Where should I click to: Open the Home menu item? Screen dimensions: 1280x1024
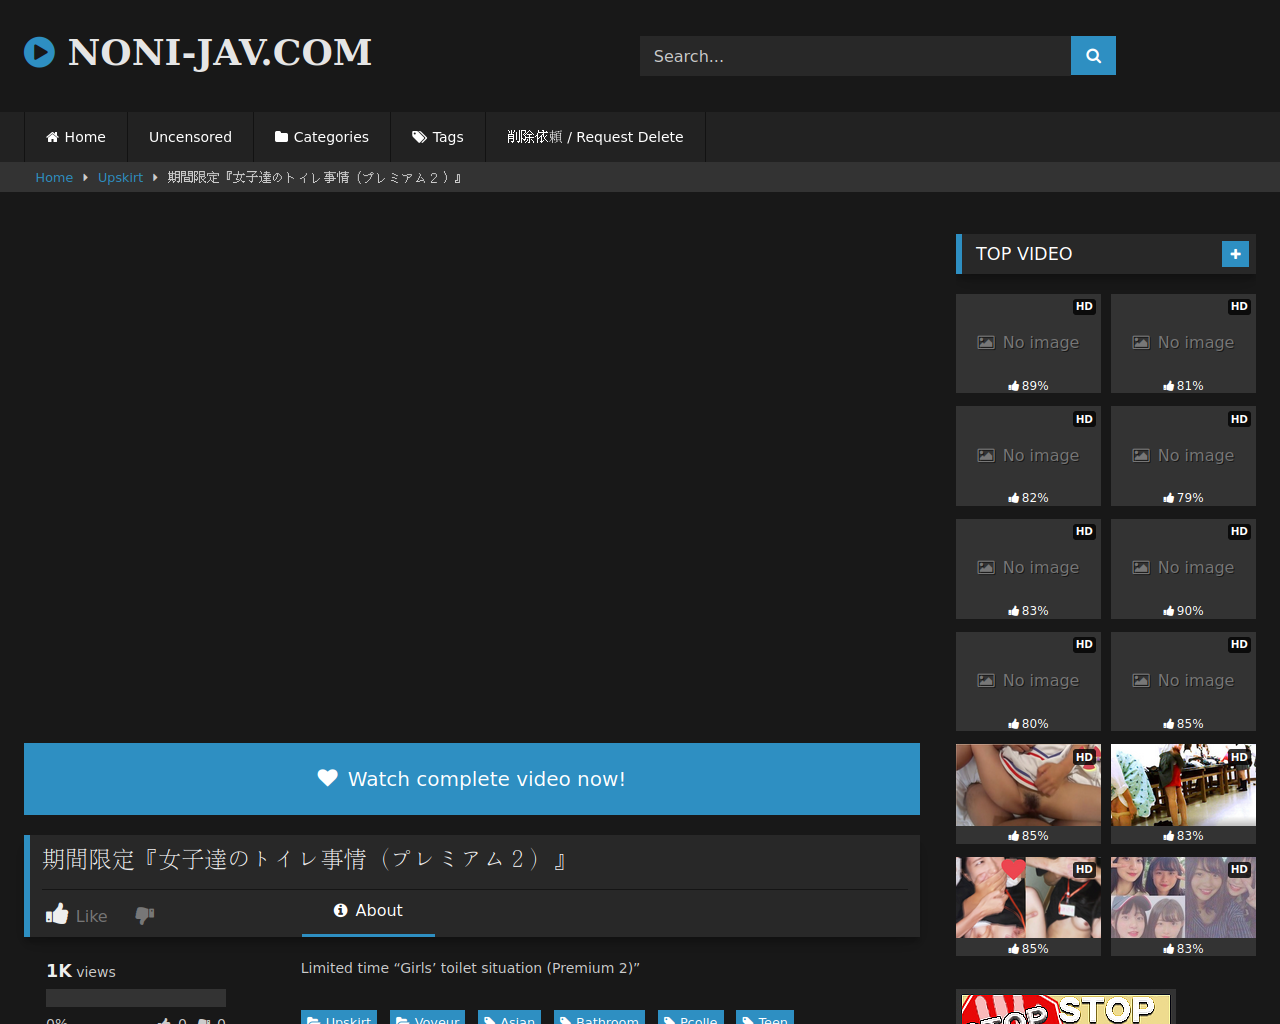pyautogui.click(x=76, y=137)
